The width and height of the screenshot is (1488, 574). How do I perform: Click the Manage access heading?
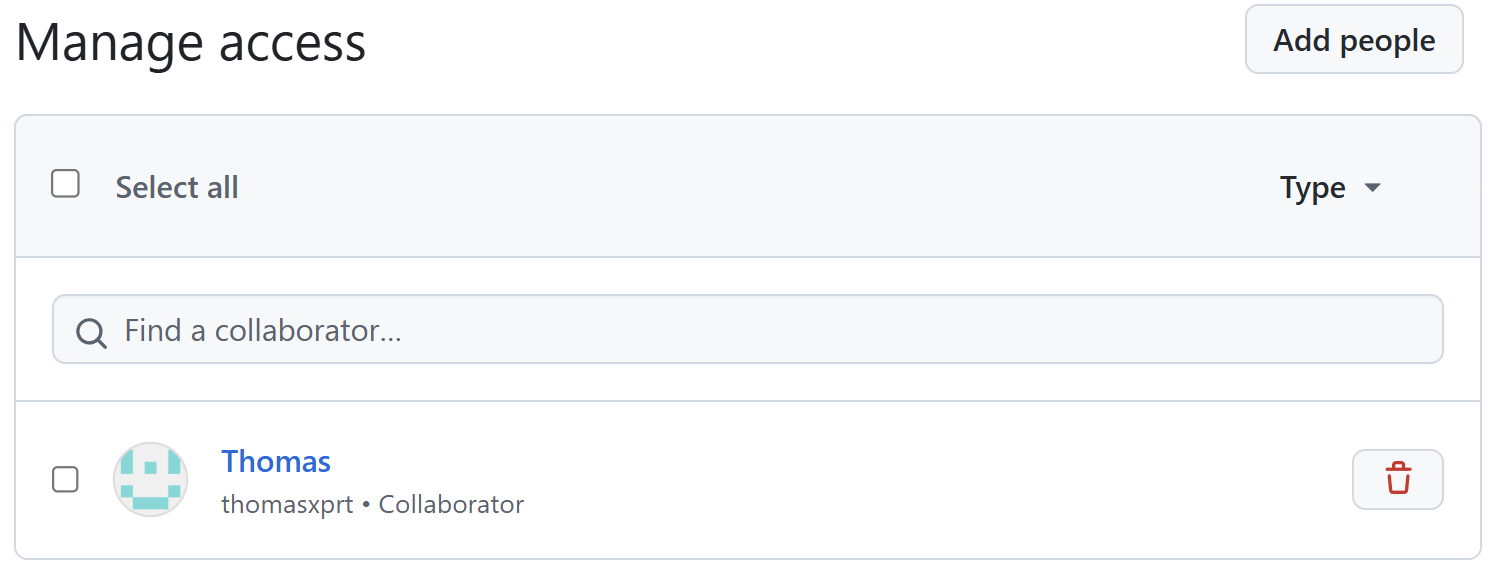coord(191,42)
